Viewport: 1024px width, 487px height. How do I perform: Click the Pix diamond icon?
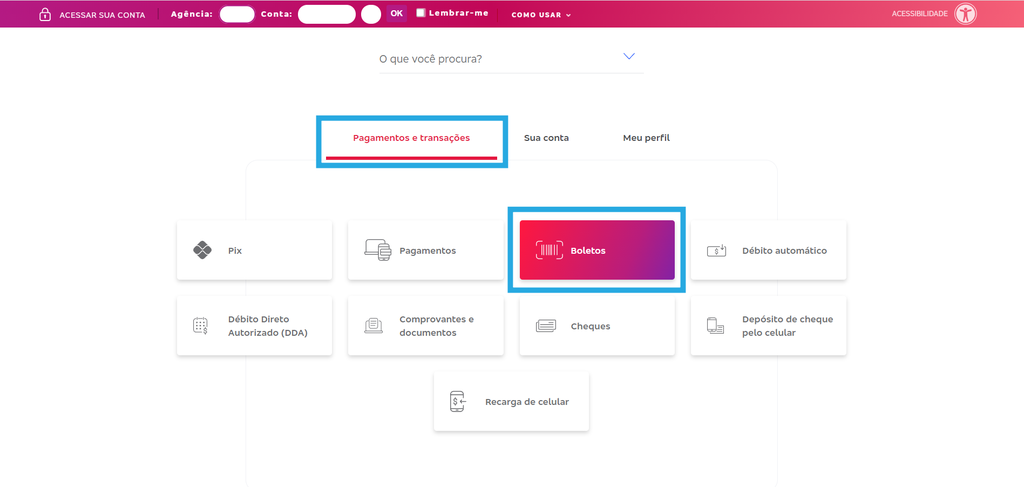(x=202, y=250)
